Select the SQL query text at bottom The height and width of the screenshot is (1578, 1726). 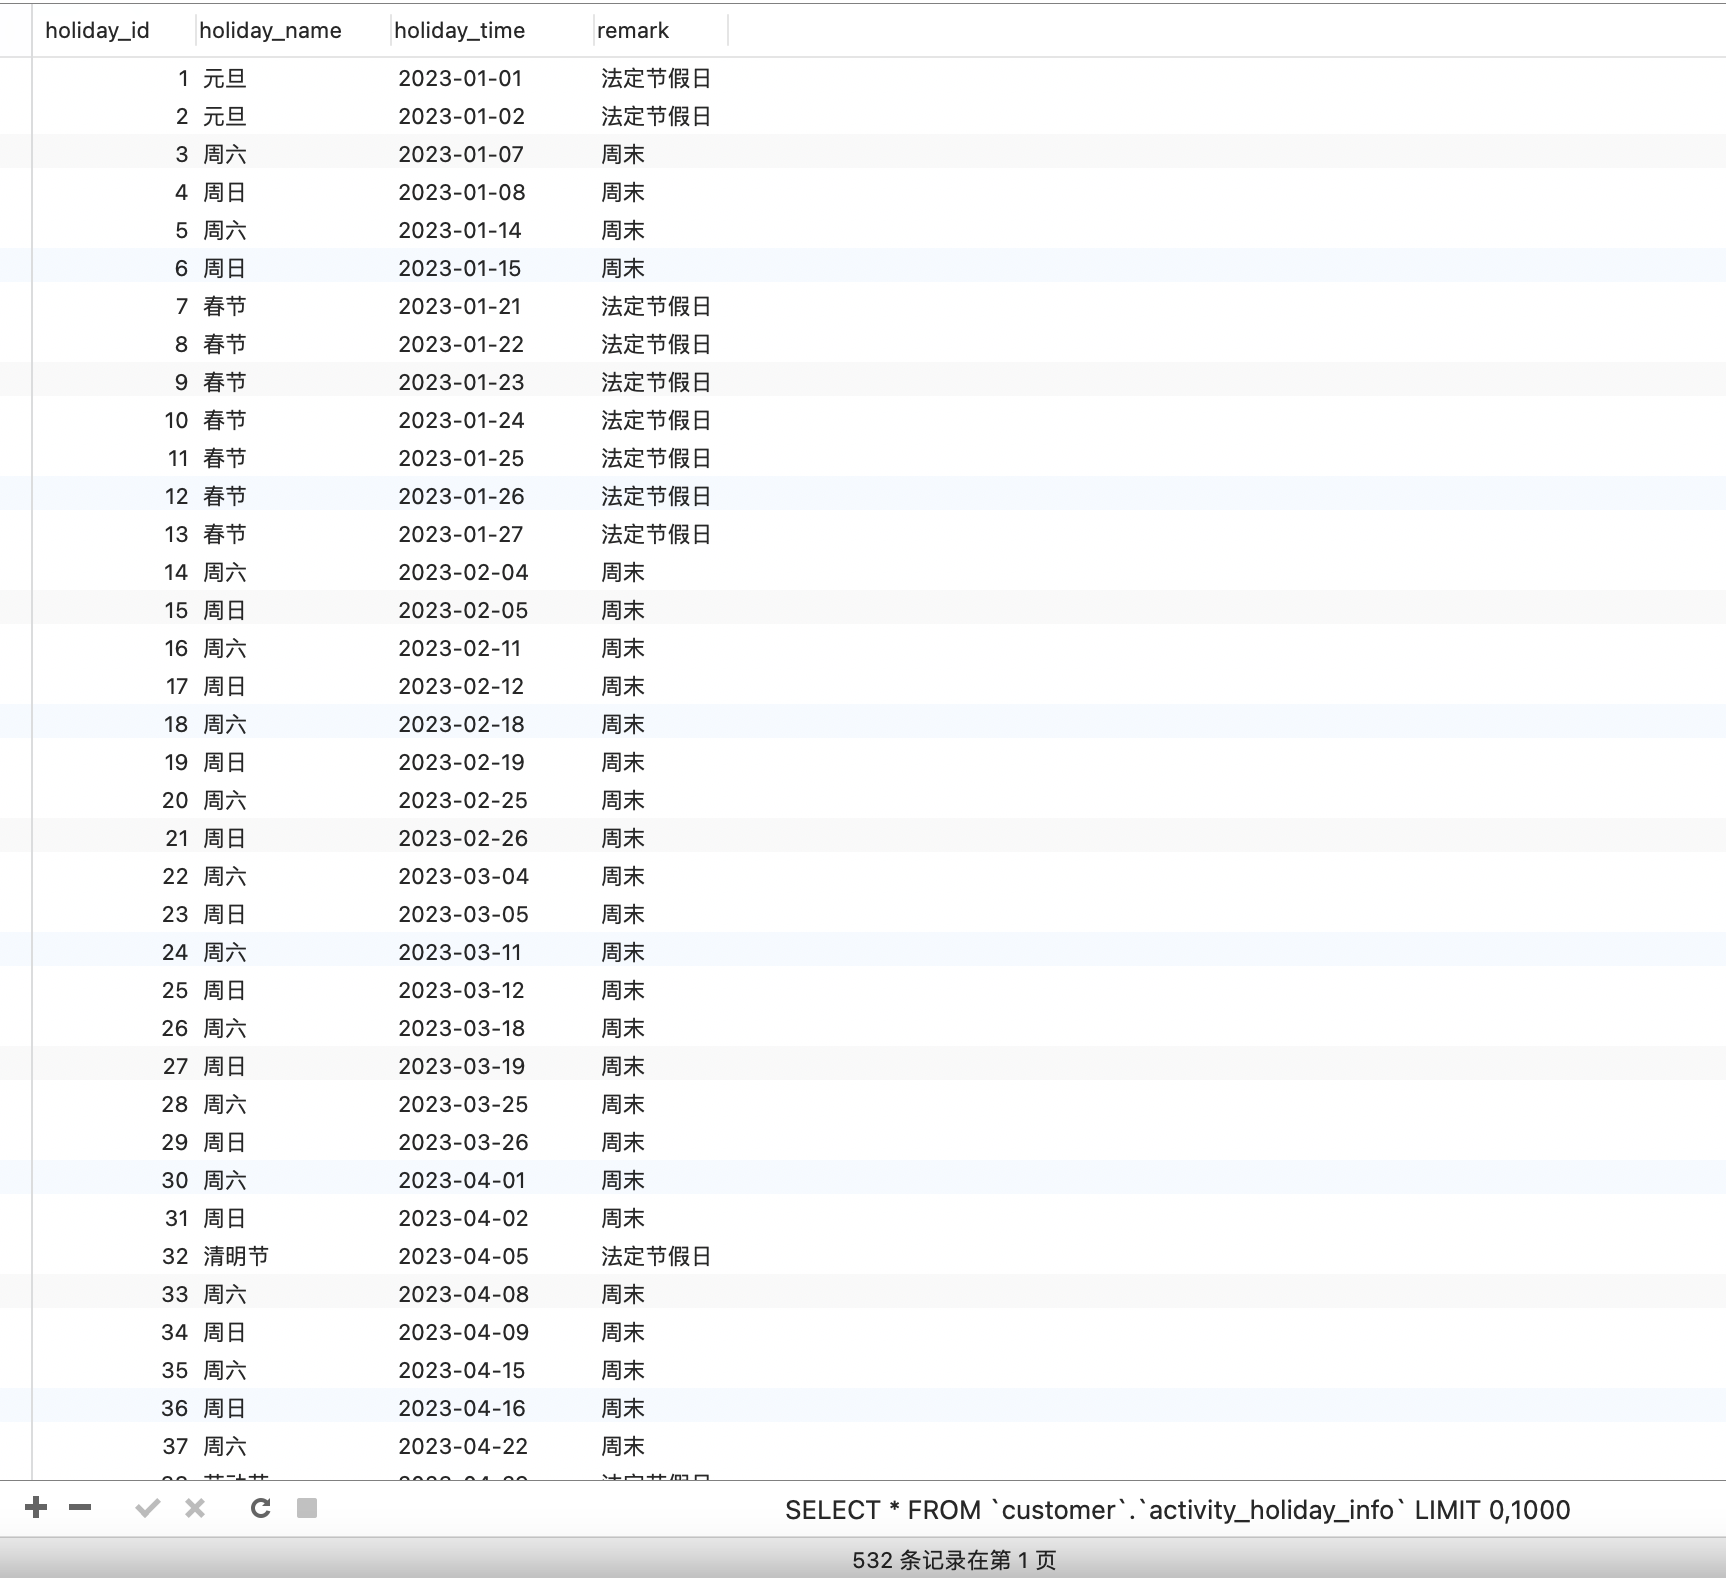pyautogui.click(x=1177, y=1510)
